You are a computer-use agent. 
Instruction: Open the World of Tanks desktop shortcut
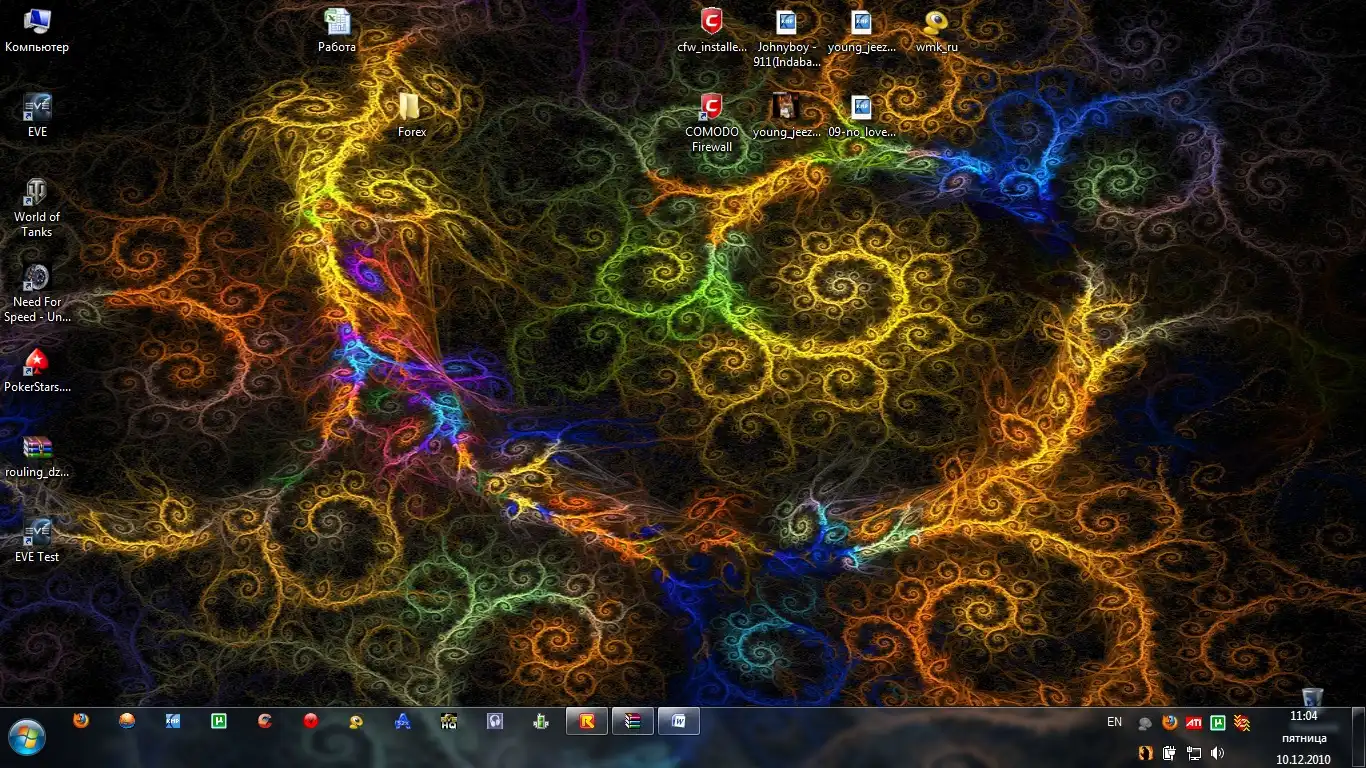coord(37,194)
